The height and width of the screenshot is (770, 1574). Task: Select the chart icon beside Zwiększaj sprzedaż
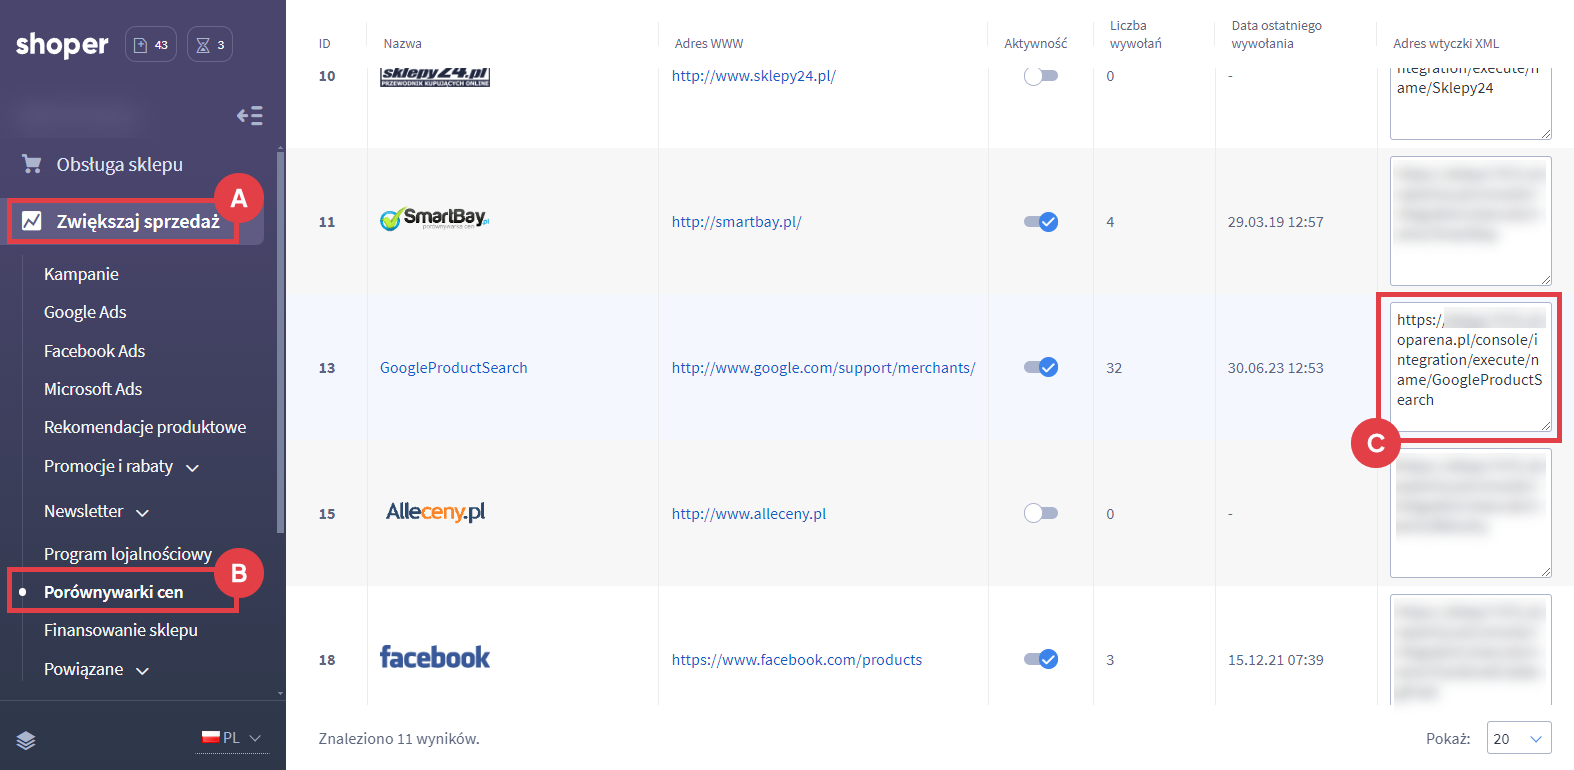tap(31, 221)
